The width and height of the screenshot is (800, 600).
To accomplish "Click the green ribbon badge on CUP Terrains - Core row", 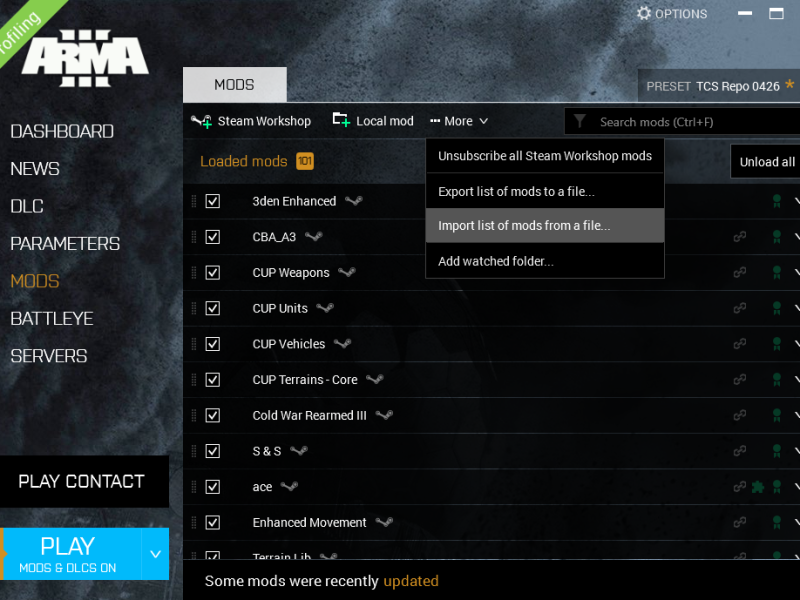I will (777, 380).
